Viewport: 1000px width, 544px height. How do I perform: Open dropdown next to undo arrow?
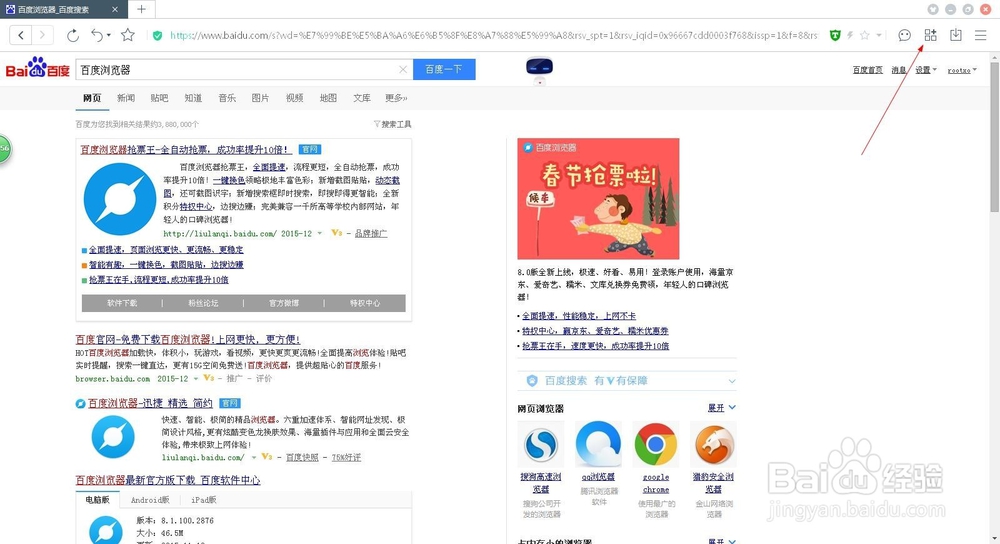(x=108, y=36)
